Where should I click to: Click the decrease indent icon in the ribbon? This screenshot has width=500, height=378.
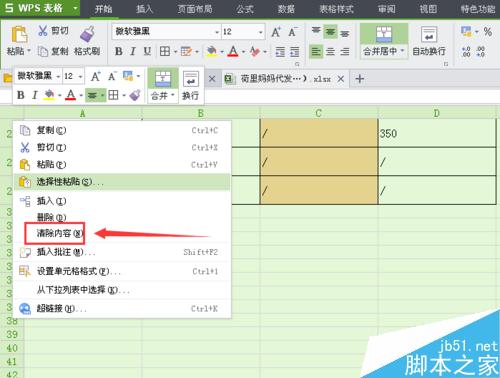click(x=280, y=52)
